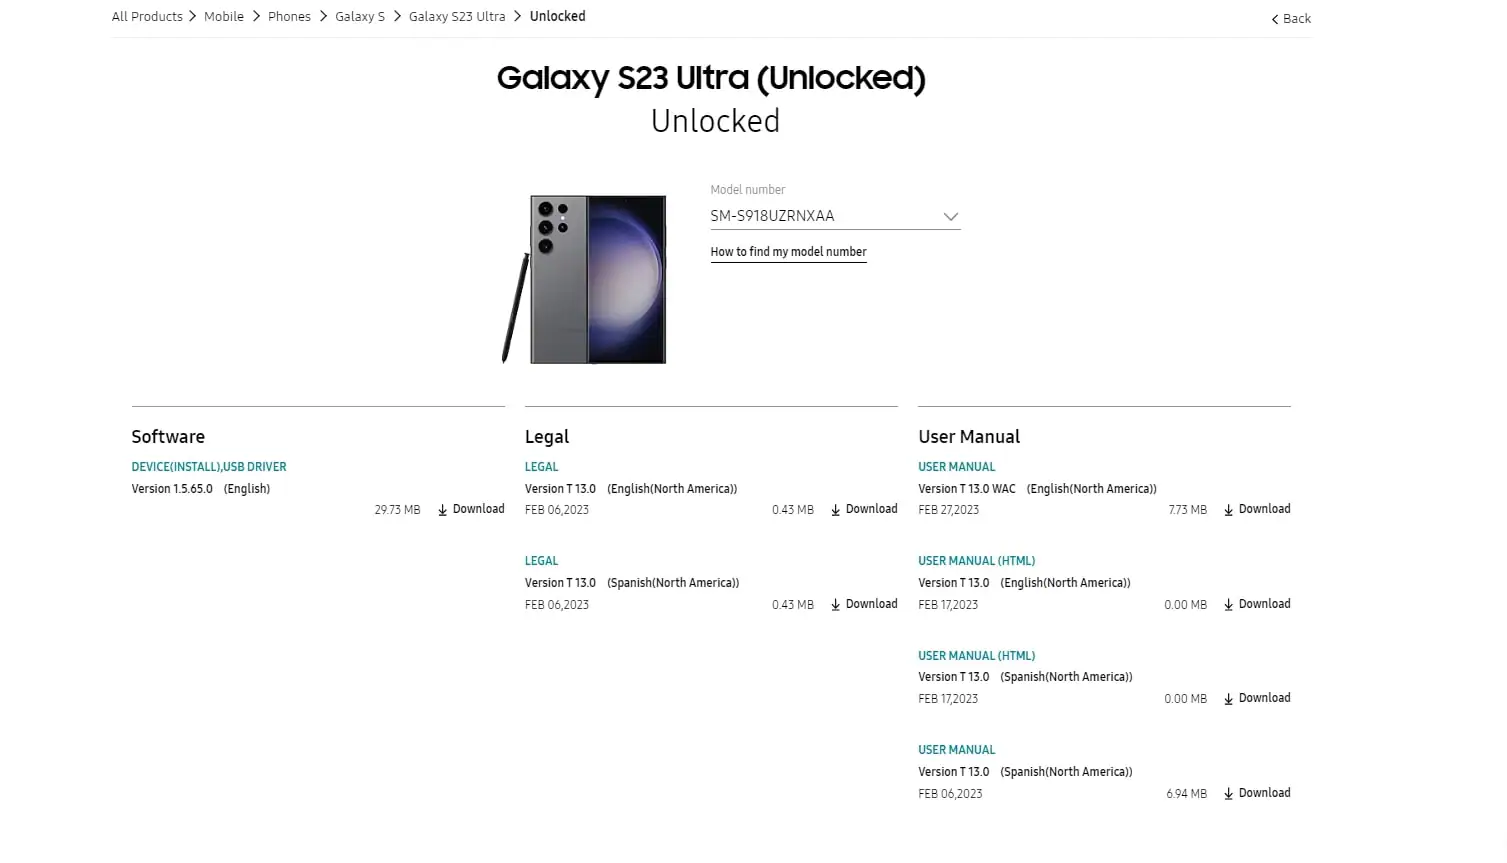Go to All Products breadcrumb
This screenshot has height=863, width=1507.
coord(147,17)
